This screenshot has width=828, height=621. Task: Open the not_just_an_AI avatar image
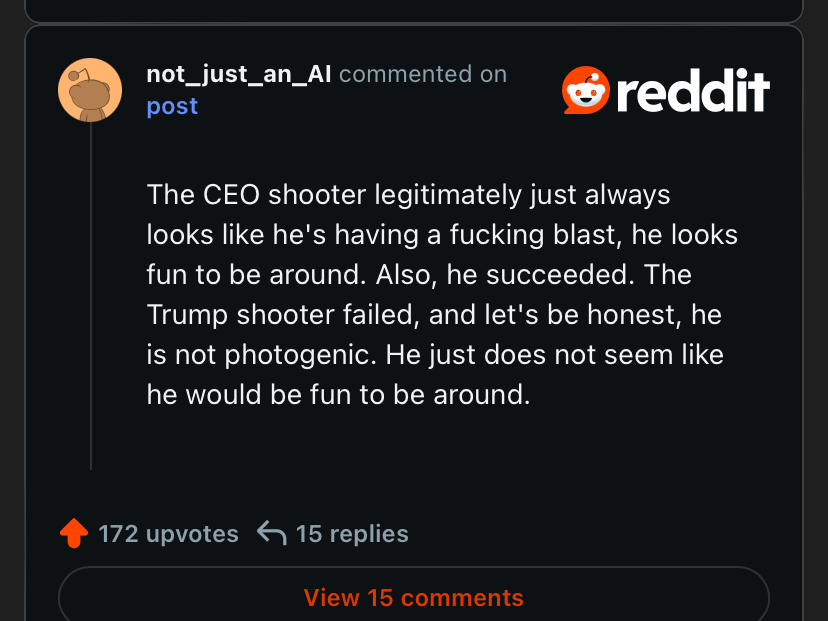pyautogui.click(x=90, y=90)
